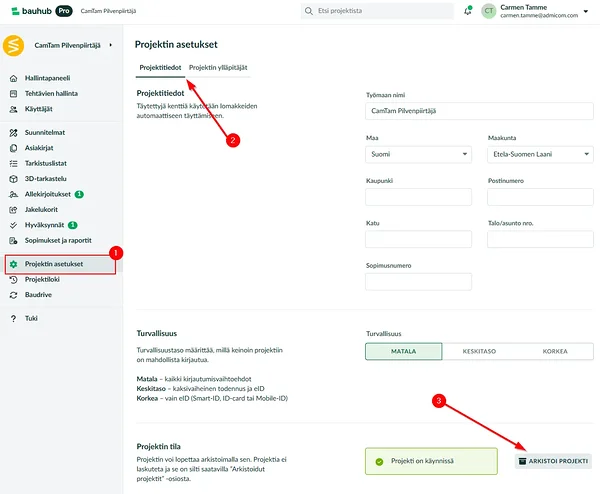Open Käyttäjät users icon in sidebar
The height and width of the screenshot is (494, 600).
tap(13, 109)
